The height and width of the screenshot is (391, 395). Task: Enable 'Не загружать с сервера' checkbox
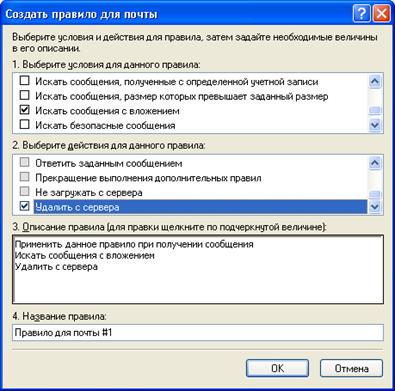pos(25,191)
